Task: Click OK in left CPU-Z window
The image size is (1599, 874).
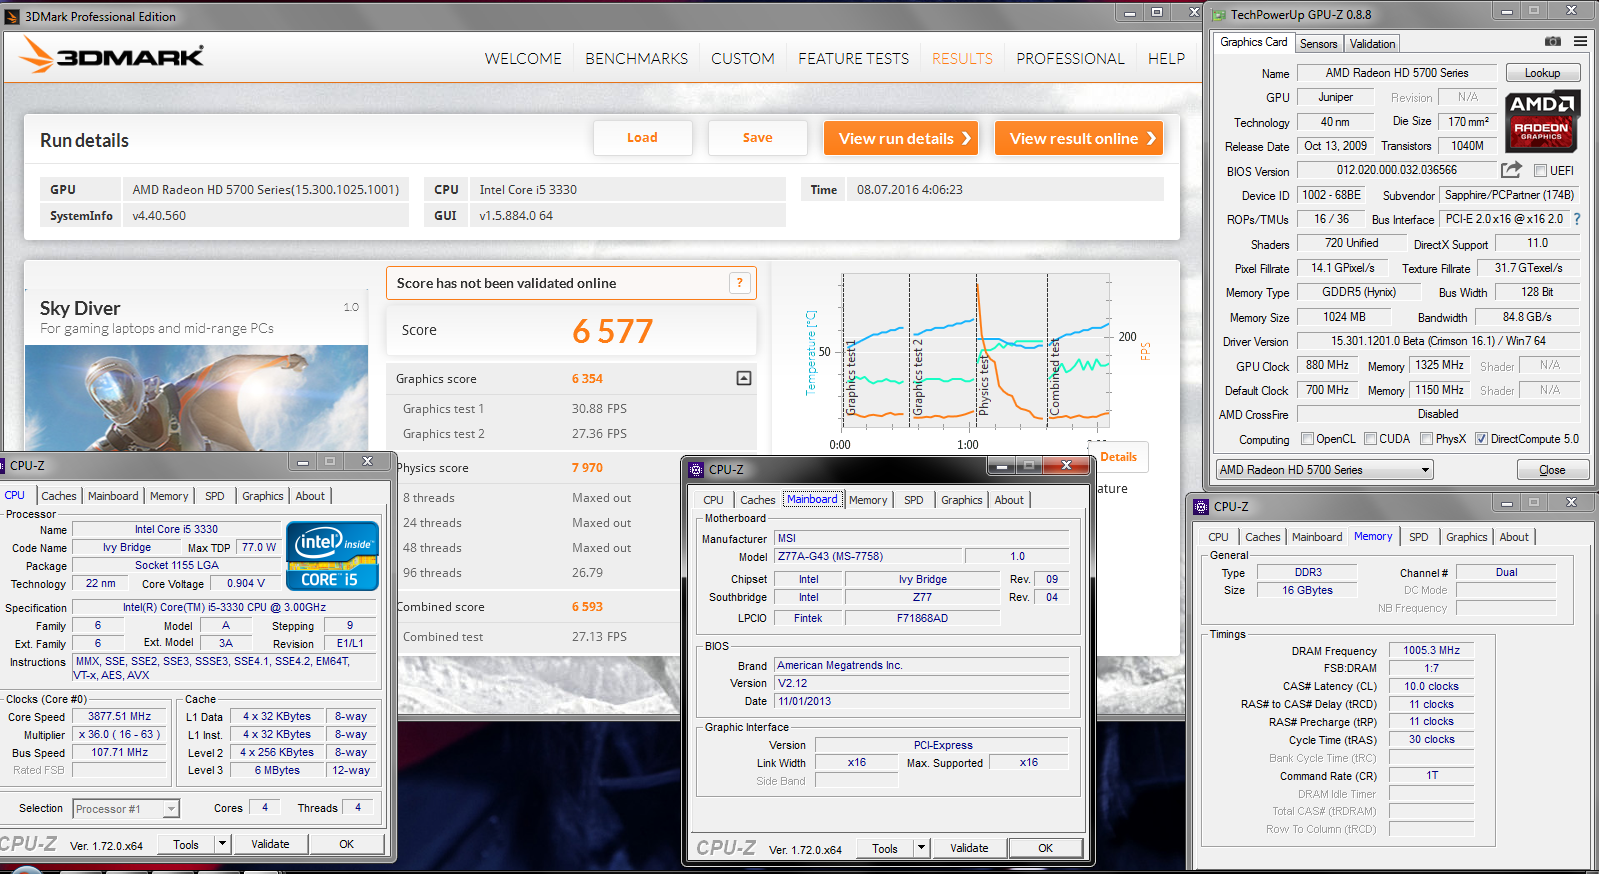Action: click(346, 844)
